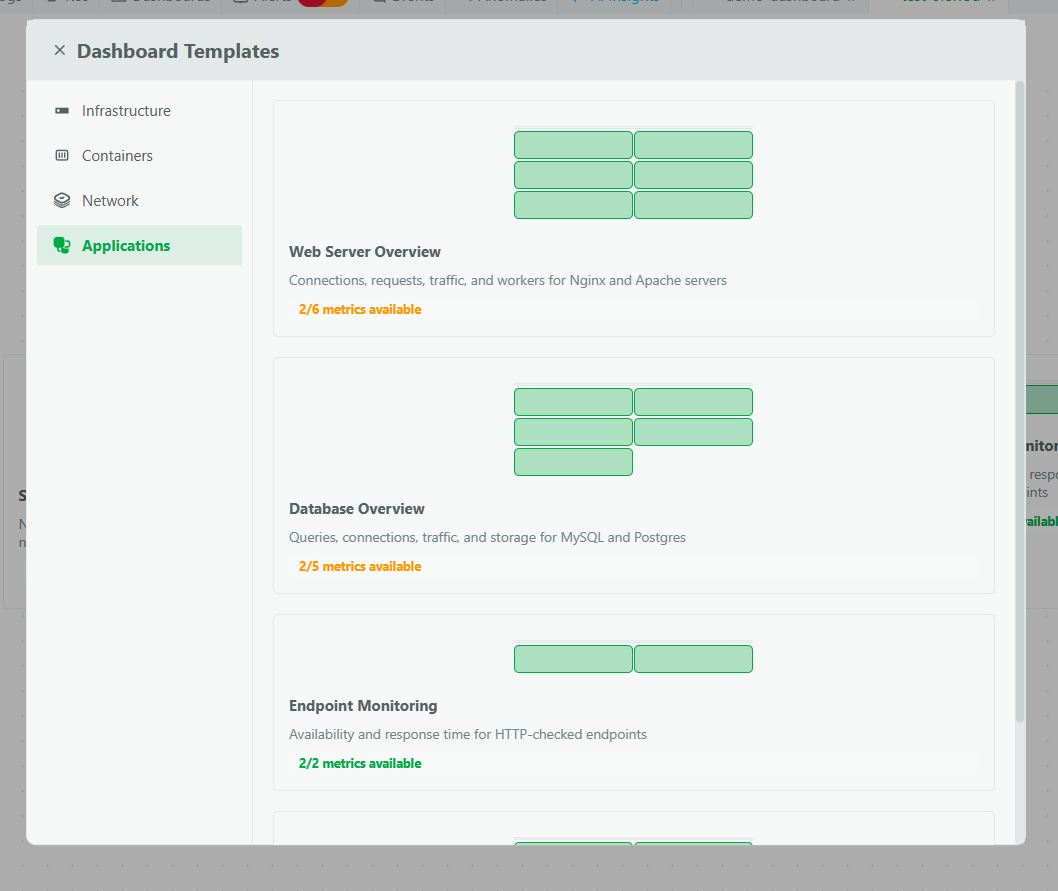Click the Containers category icon

pos(61,155)
